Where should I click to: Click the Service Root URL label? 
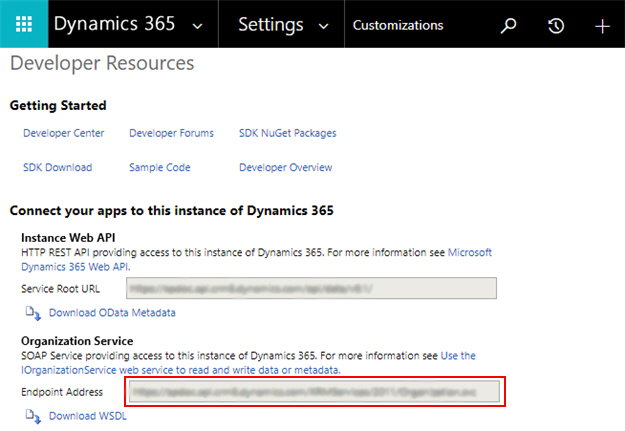[x=61, y=289]
